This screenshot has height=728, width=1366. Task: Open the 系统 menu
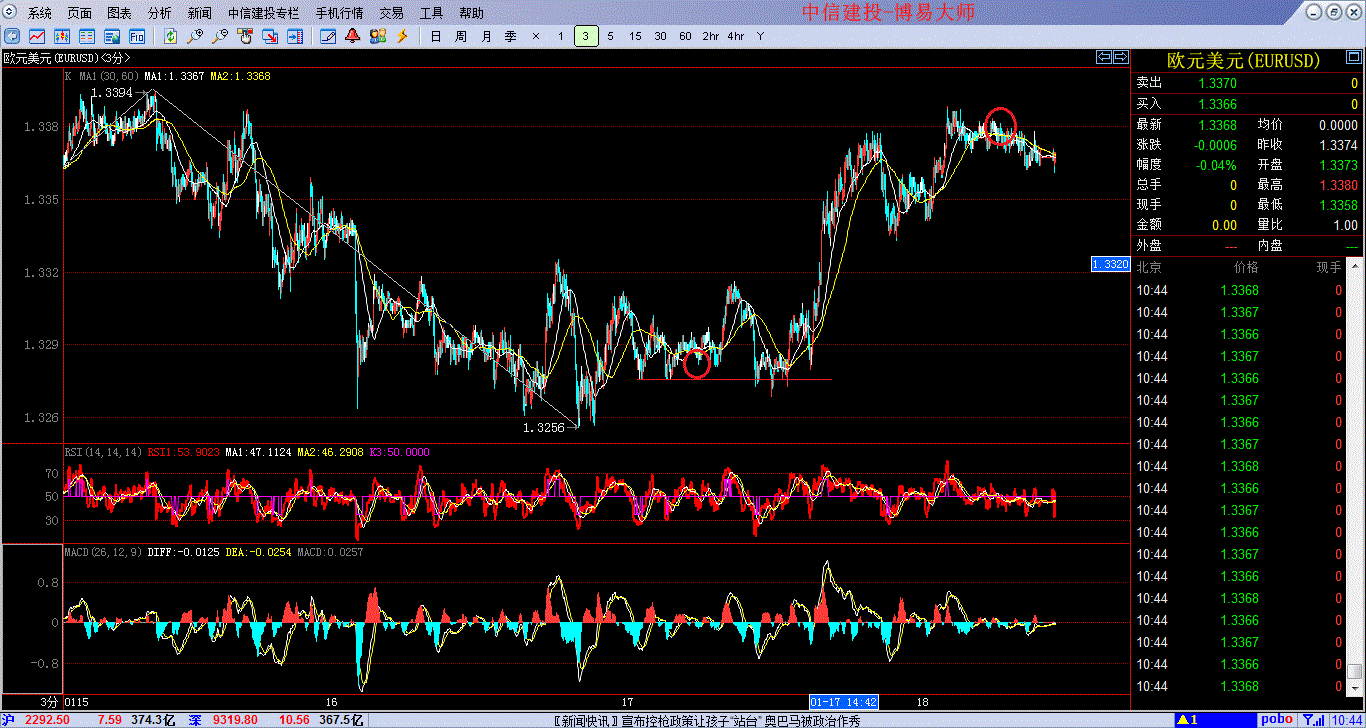click(40, 13)
